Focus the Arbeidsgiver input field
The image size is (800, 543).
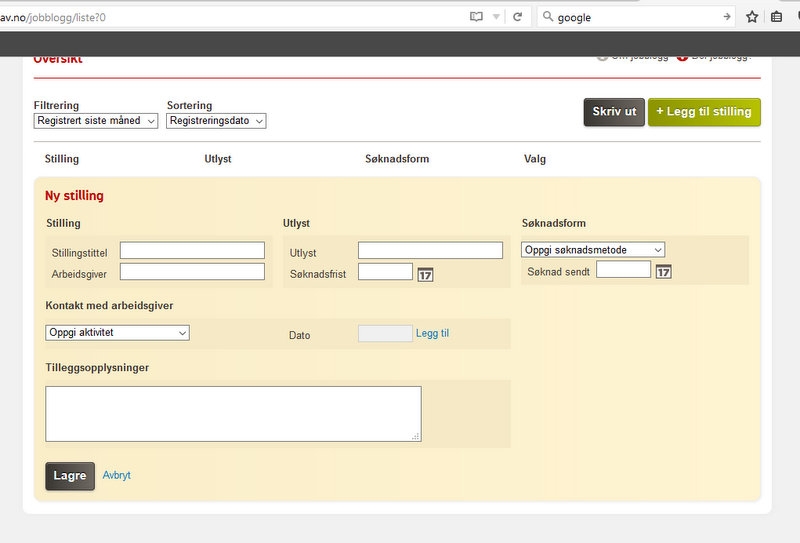(x=192, y=272)
